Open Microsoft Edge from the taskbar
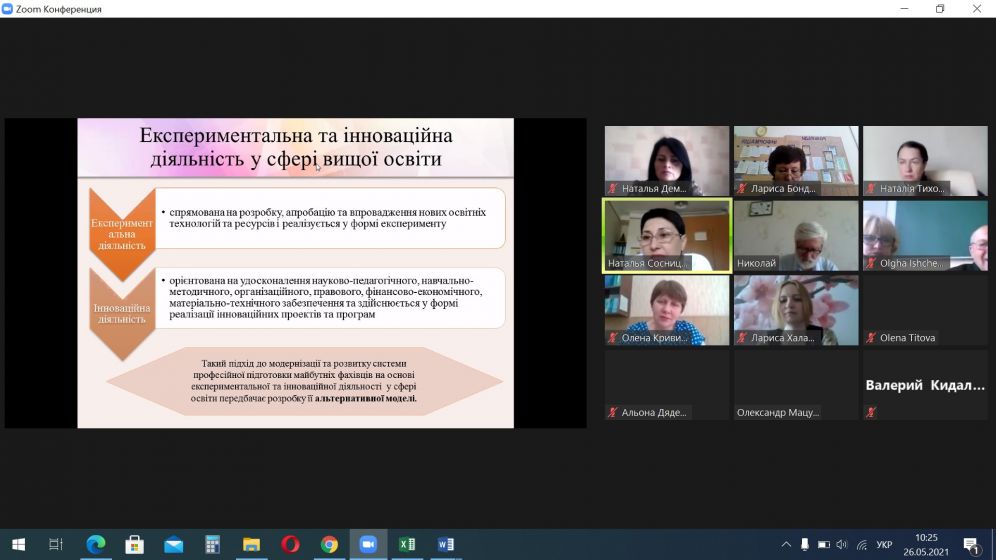 96,544
